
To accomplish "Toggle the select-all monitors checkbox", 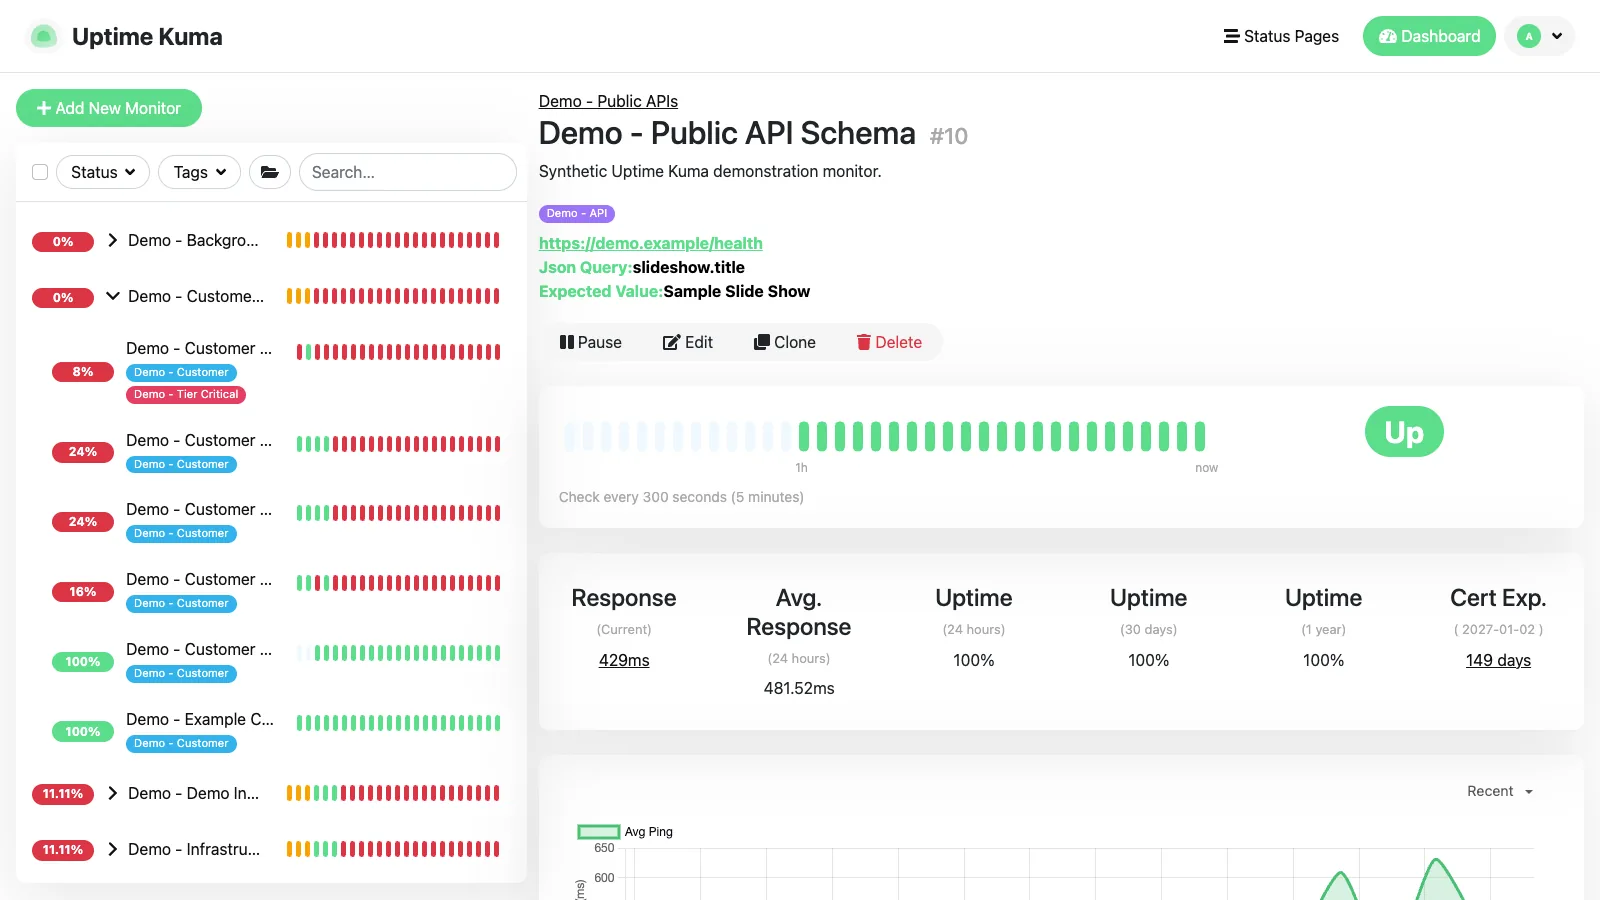I will point(40,172).
